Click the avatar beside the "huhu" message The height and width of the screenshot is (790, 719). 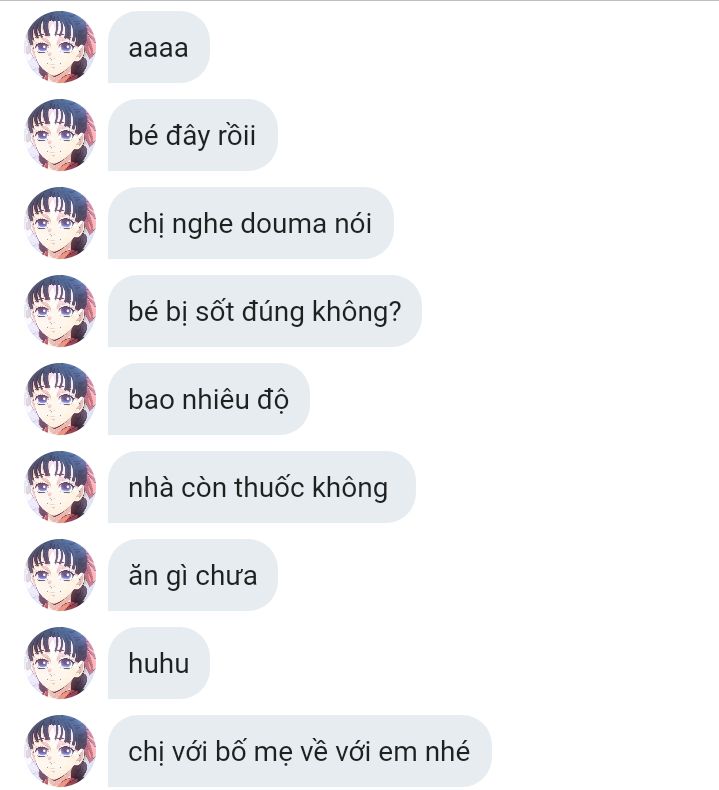60,663
